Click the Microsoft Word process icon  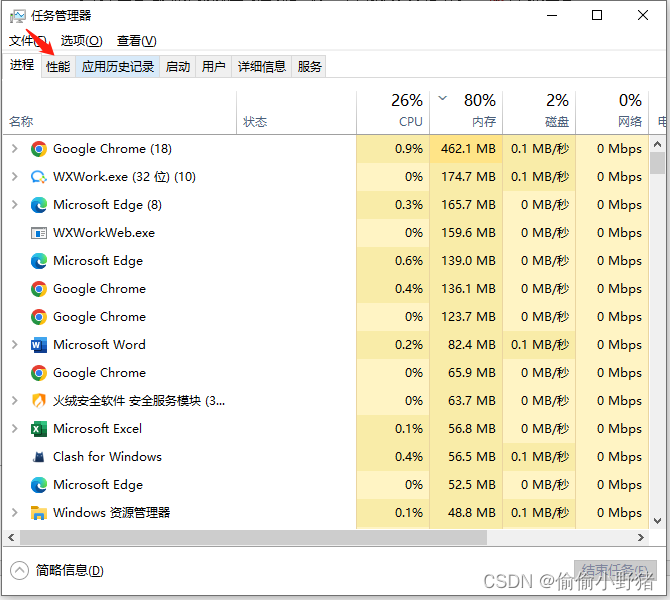click(x=39, y=344)
